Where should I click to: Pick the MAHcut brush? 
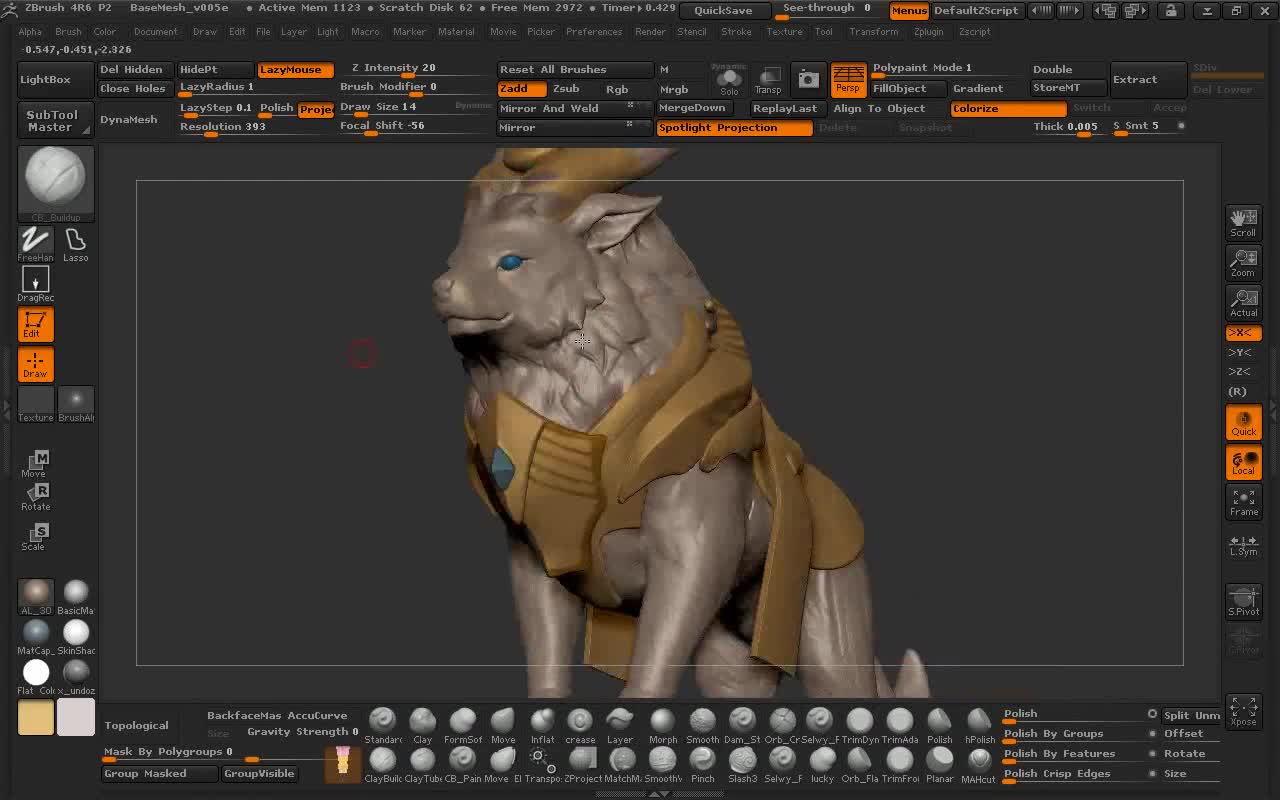point(980,765)
